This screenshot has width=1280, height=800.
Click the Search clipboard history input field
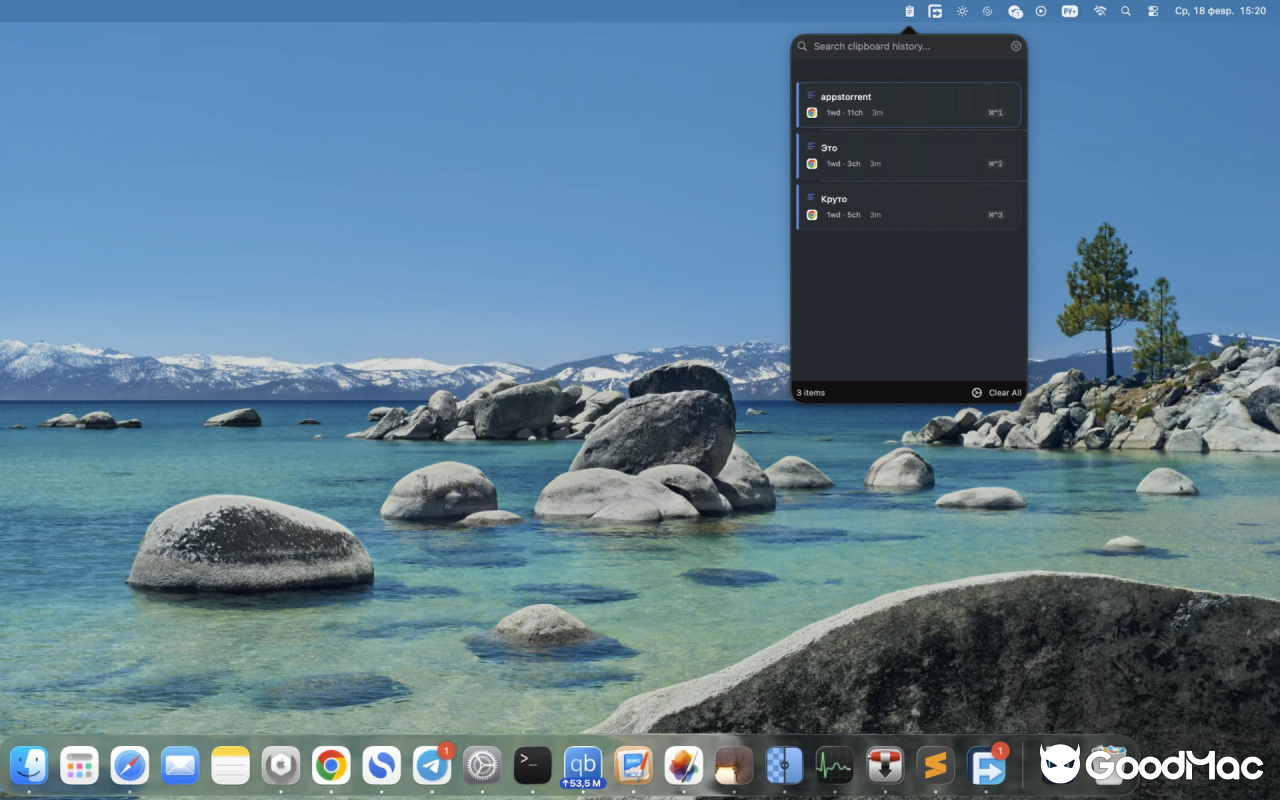tap(890, 46)
